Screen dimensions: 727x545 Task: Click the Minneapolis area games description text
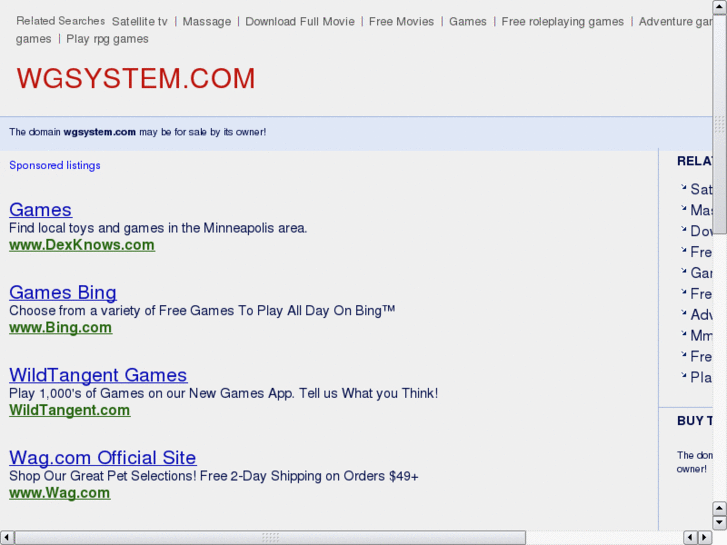158,228
